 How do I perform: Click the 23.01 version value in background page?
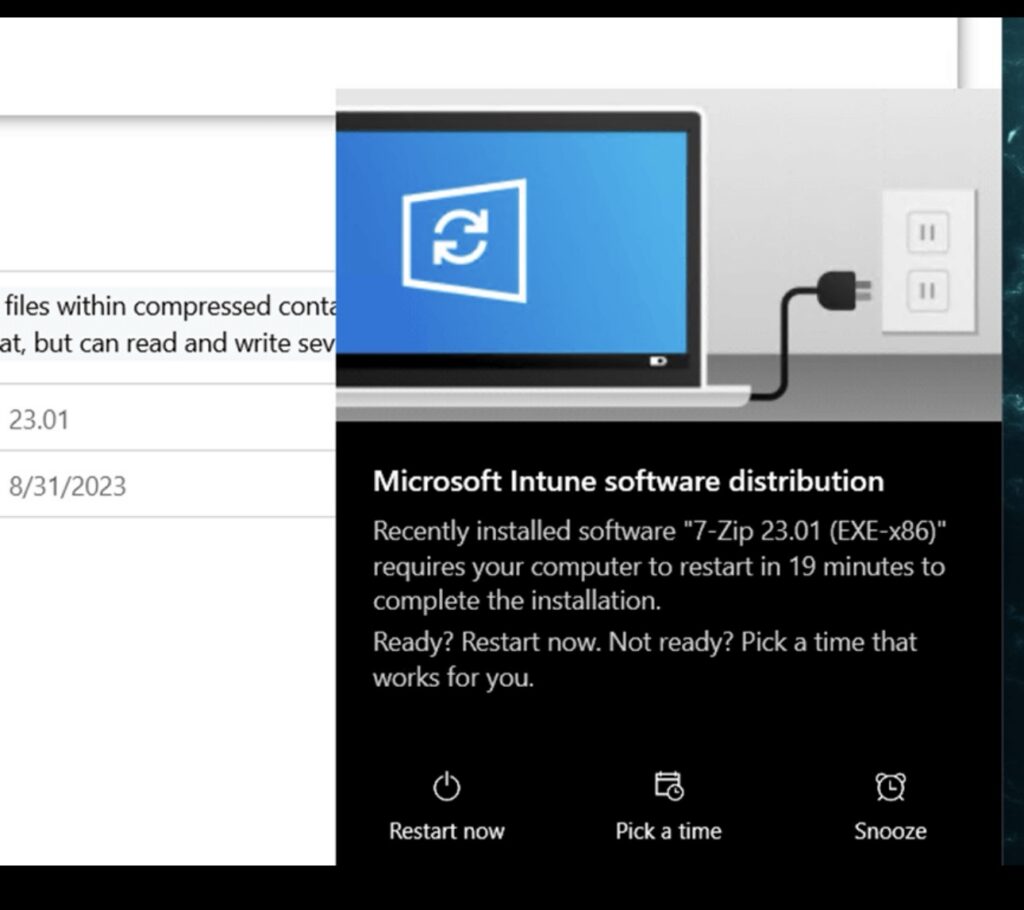(39, 419)
